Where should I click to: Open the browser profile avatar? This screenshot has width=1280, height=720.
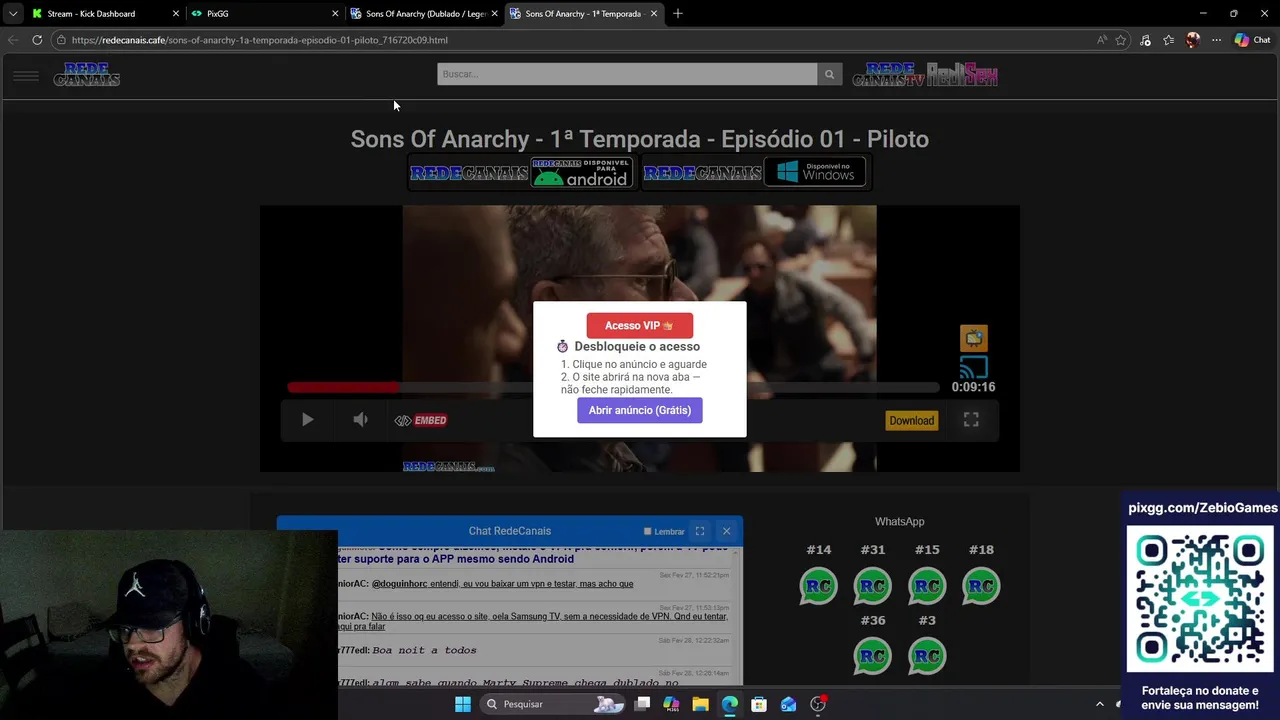1192,40
